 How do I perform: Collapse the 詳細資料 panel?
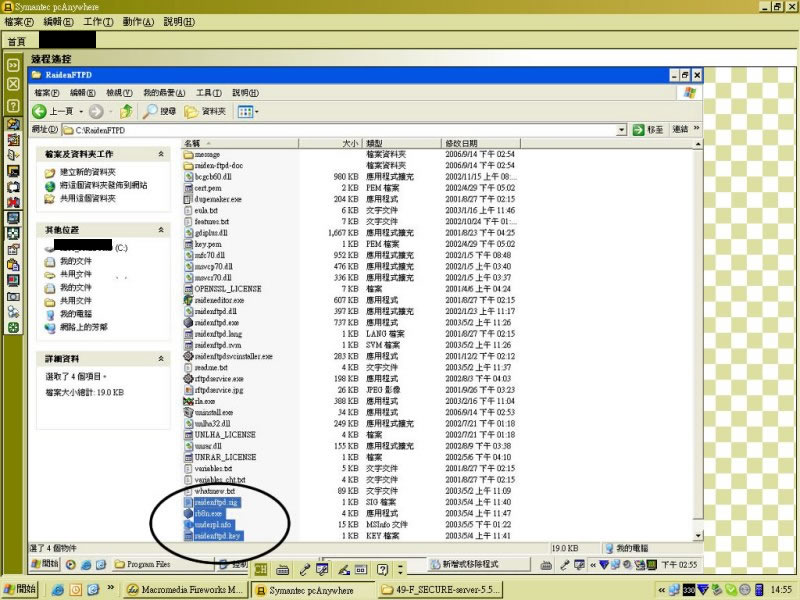161,359
